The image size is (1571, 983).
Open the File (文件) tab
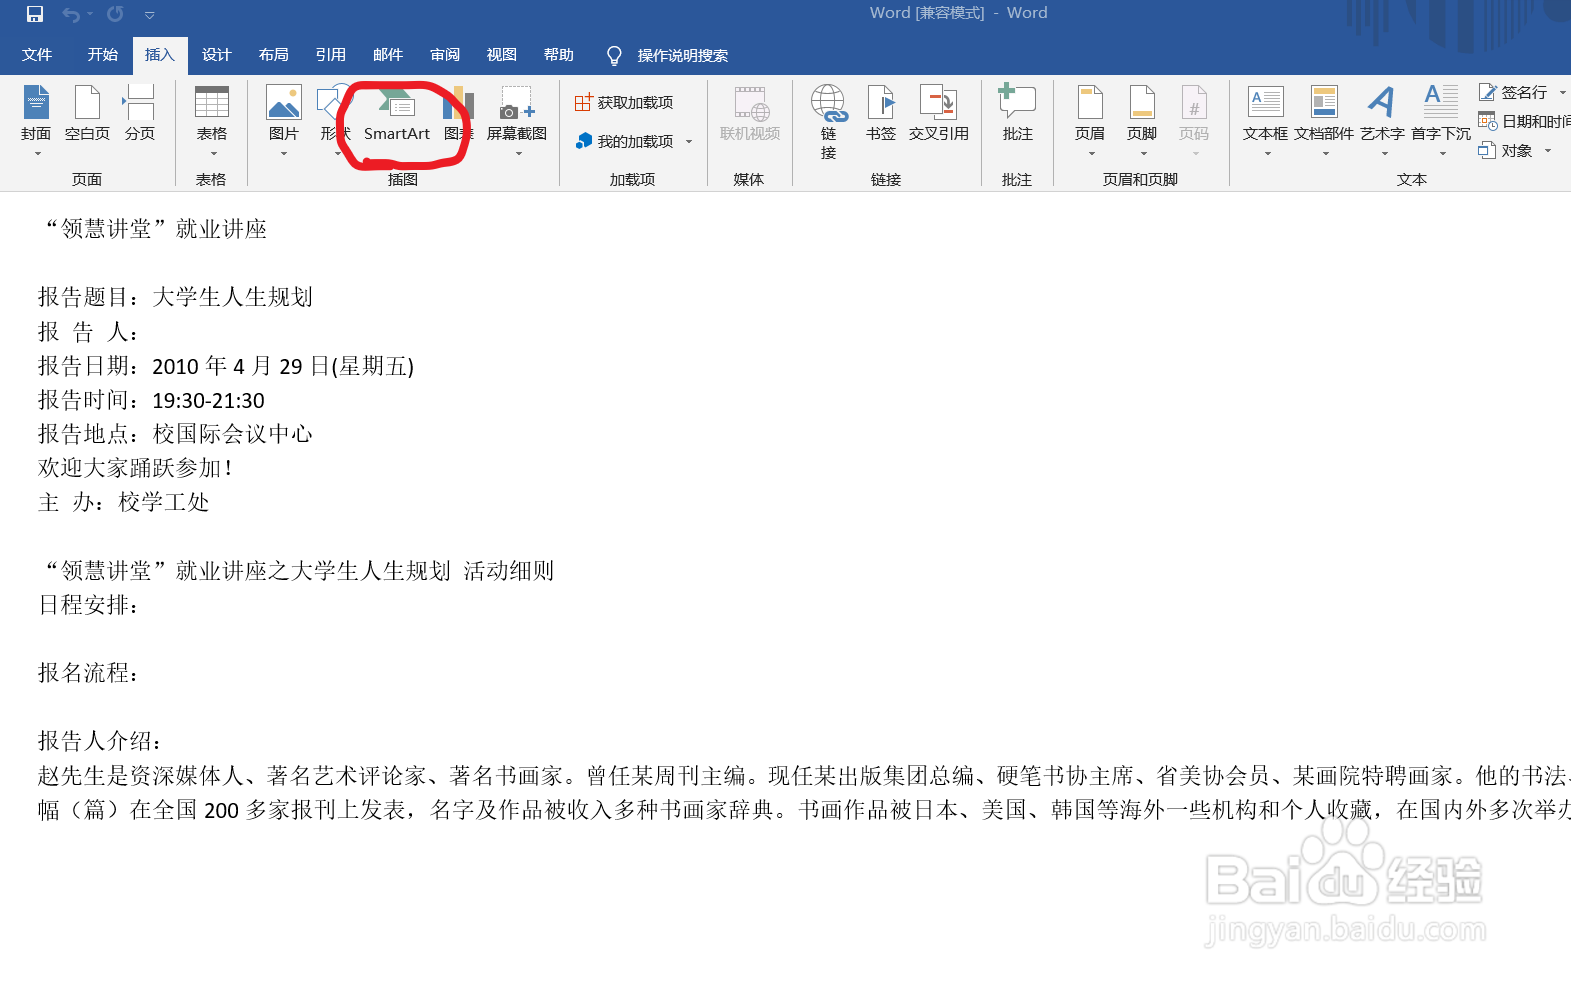37,55
